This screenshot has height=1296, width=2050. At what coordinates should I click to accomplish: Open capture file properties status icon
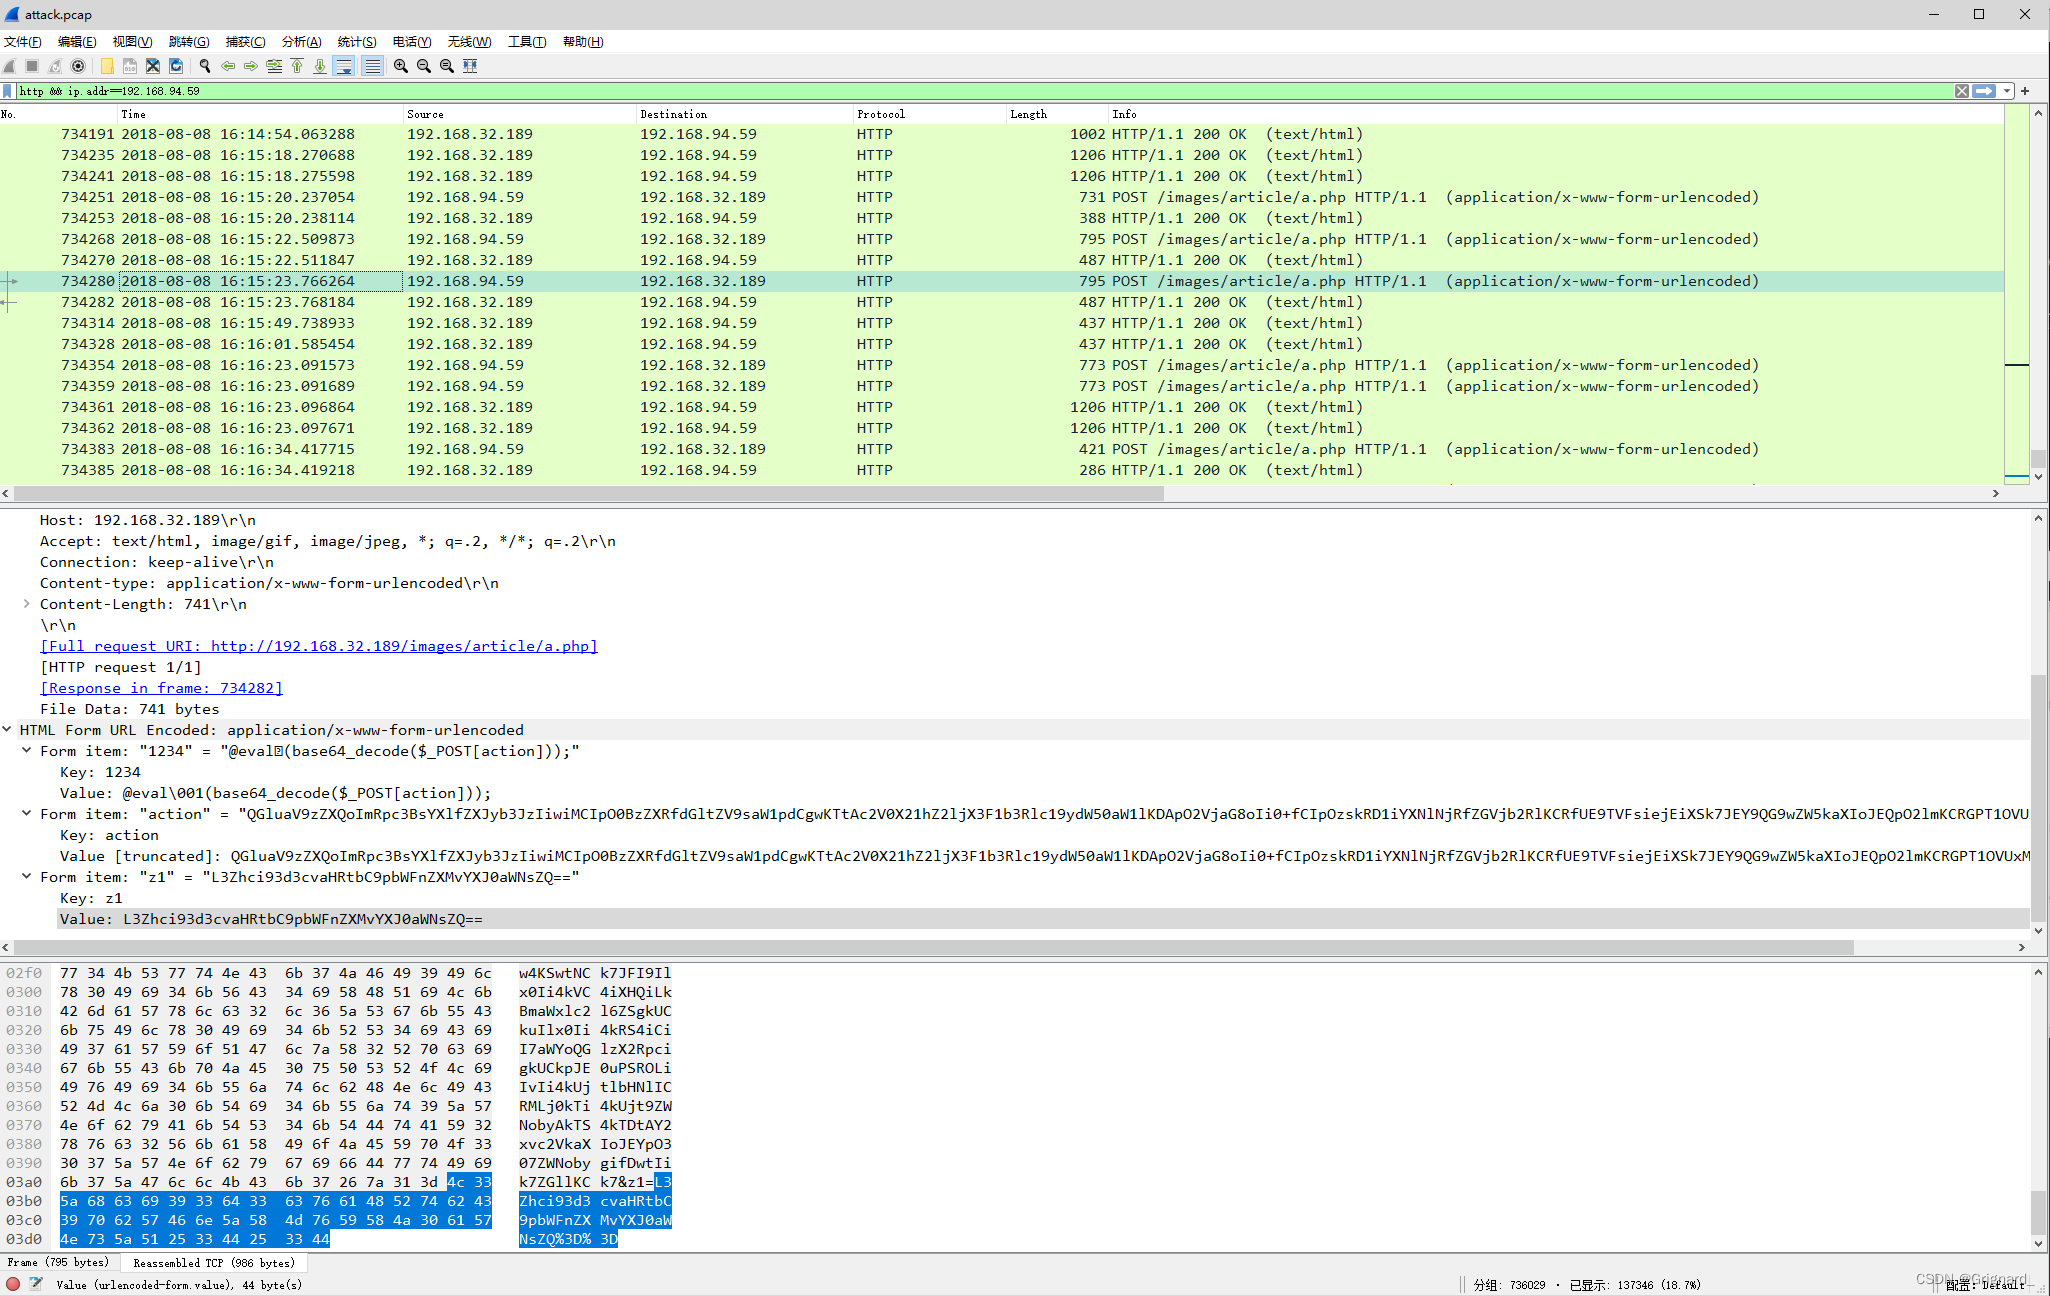pos(36,1284)
